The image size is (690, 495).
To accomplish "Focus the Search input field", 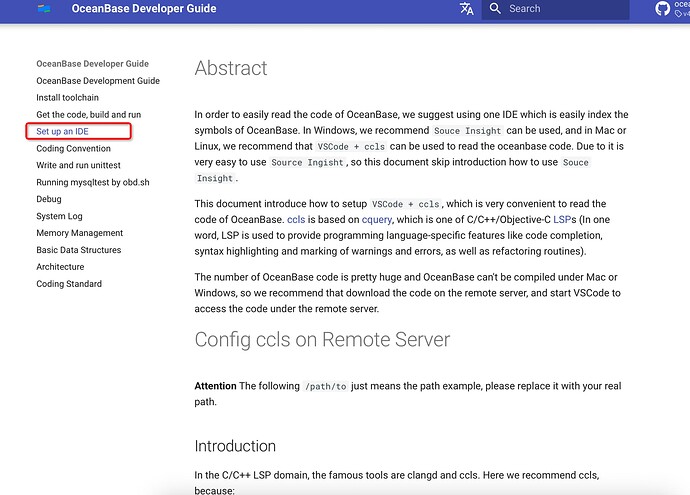I will pyautogui.click(x=555, y=9).
